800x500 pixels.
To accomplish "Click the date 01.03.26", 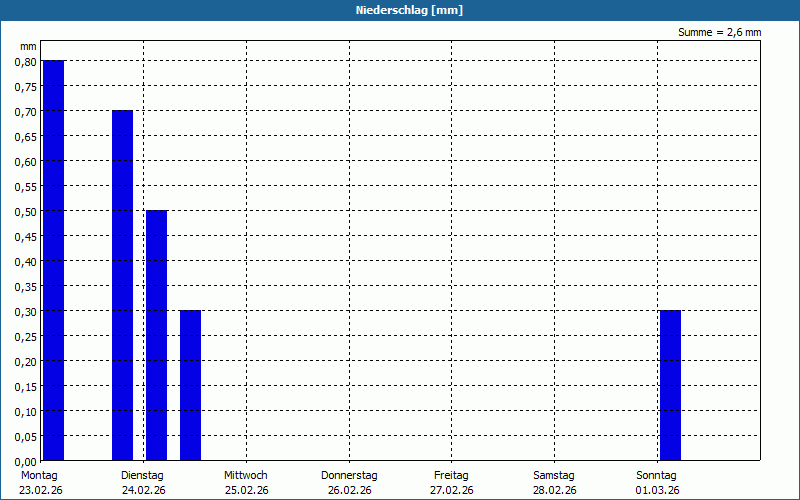I will click(x=658, y=490).
